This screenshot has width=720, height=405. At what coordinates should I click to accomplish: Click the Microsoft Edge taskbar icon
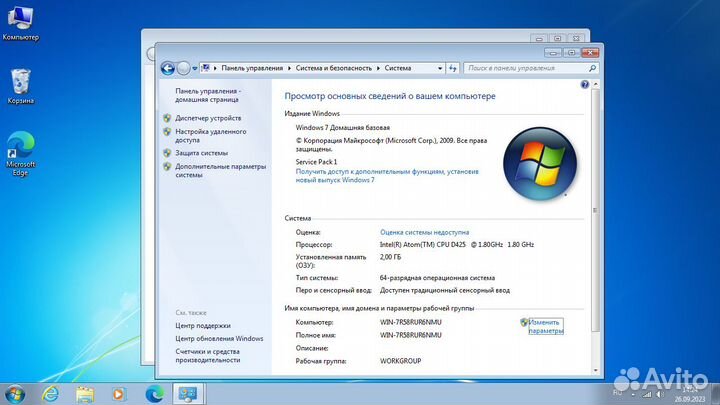(154, 394)
